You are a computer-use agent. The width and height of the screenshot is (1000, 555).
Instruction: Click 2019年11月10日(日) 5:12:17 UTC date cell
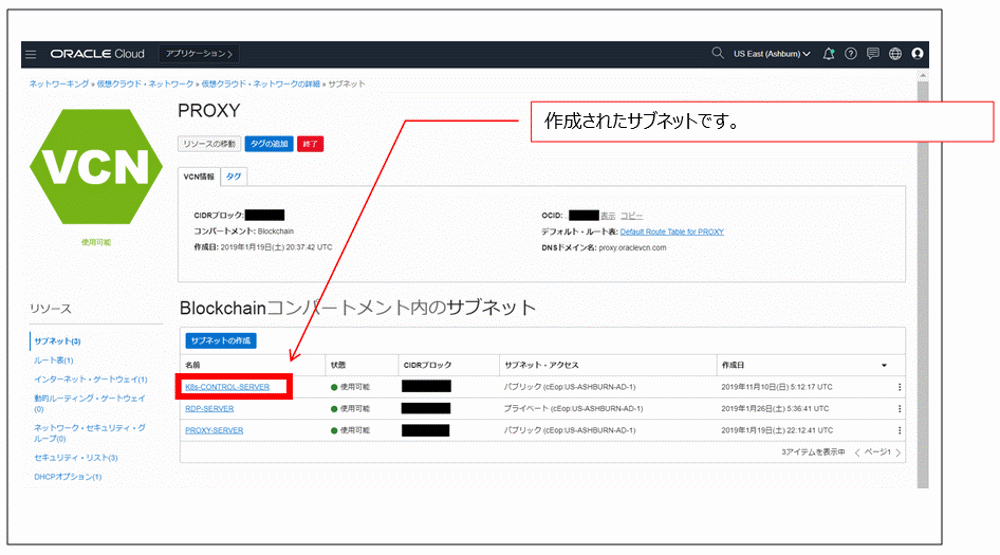[777, 387]
